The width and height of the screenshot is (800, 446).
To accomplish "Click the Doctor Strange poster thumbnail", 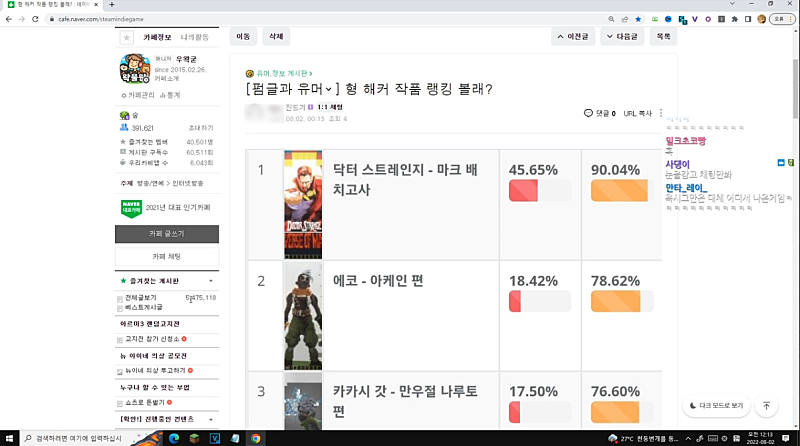I will (x=303, y=205).
